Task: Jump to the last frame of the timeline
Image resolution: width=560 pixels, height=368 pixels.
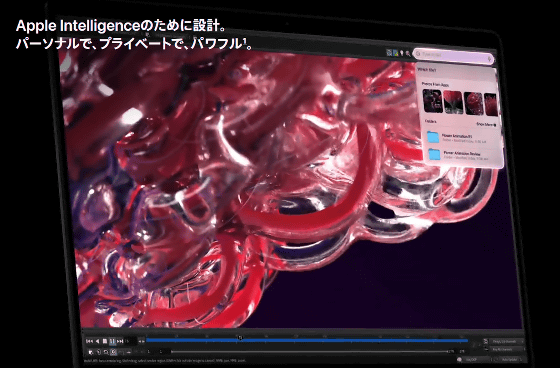Action: 120,342
